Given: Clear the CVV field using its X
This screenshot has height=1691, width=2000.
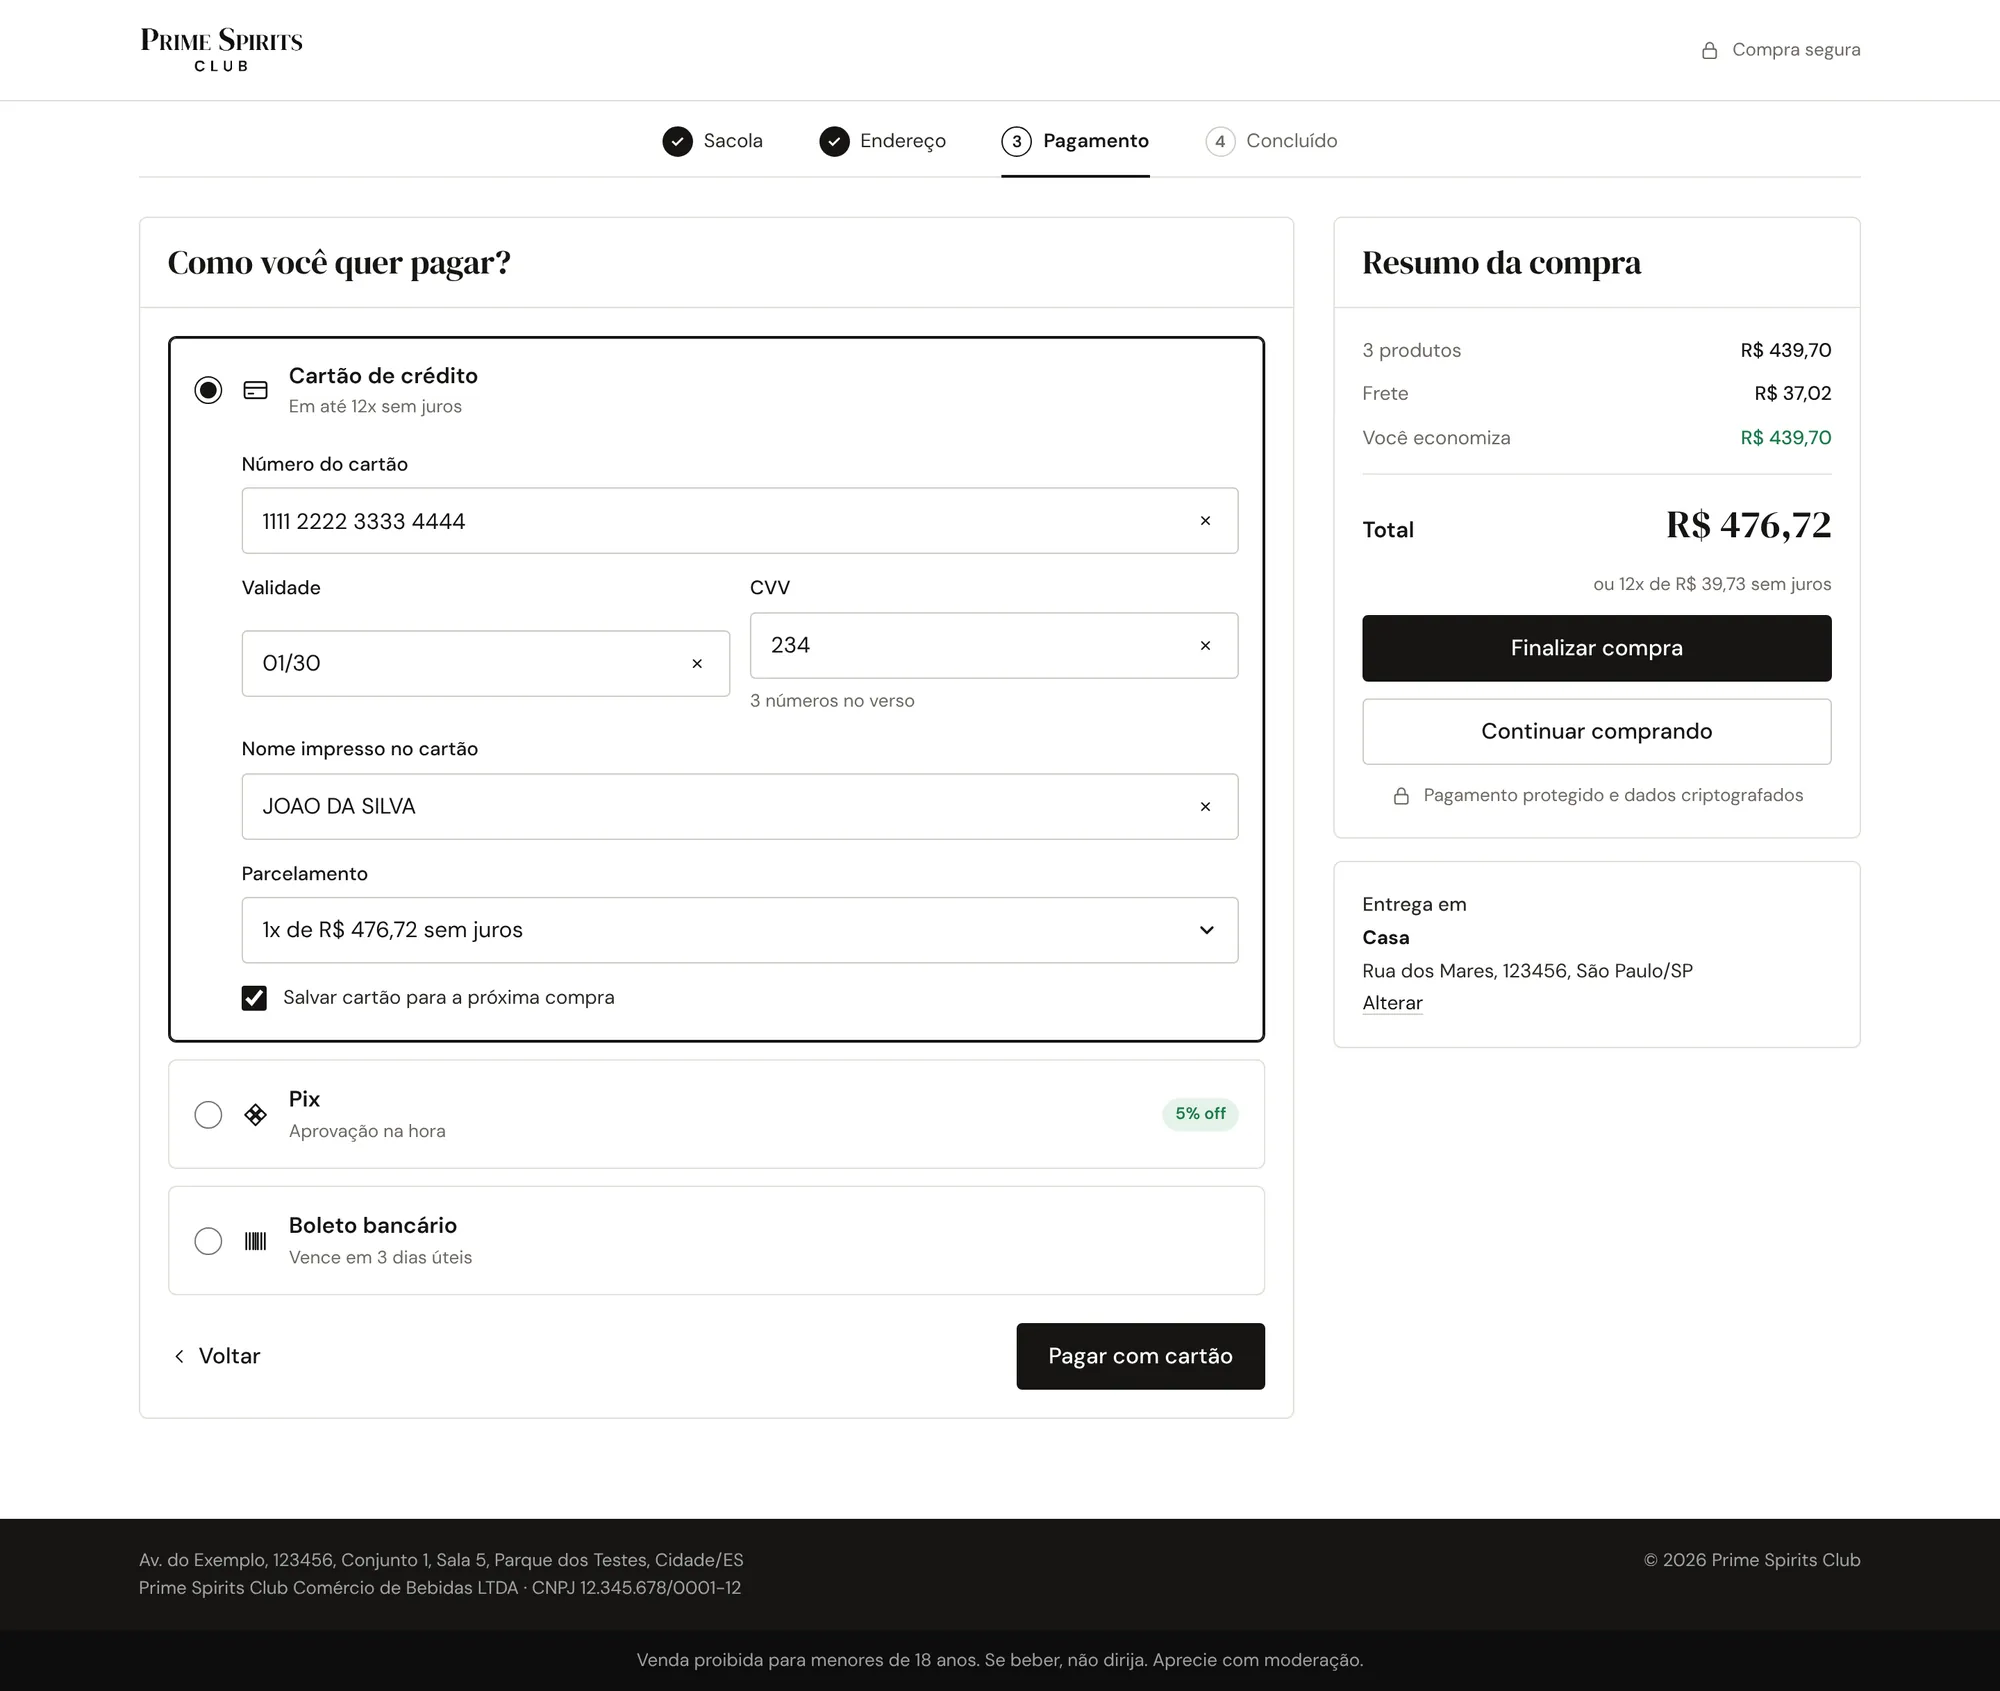Looking at the screenshot, I should pyautogui.click(x=1205, y=646).
